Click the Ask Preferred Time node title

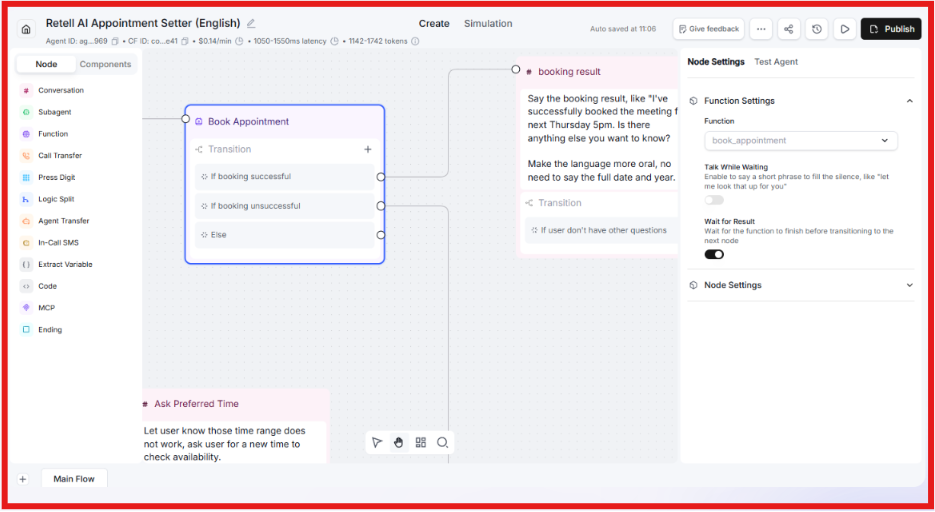[196, 404]
